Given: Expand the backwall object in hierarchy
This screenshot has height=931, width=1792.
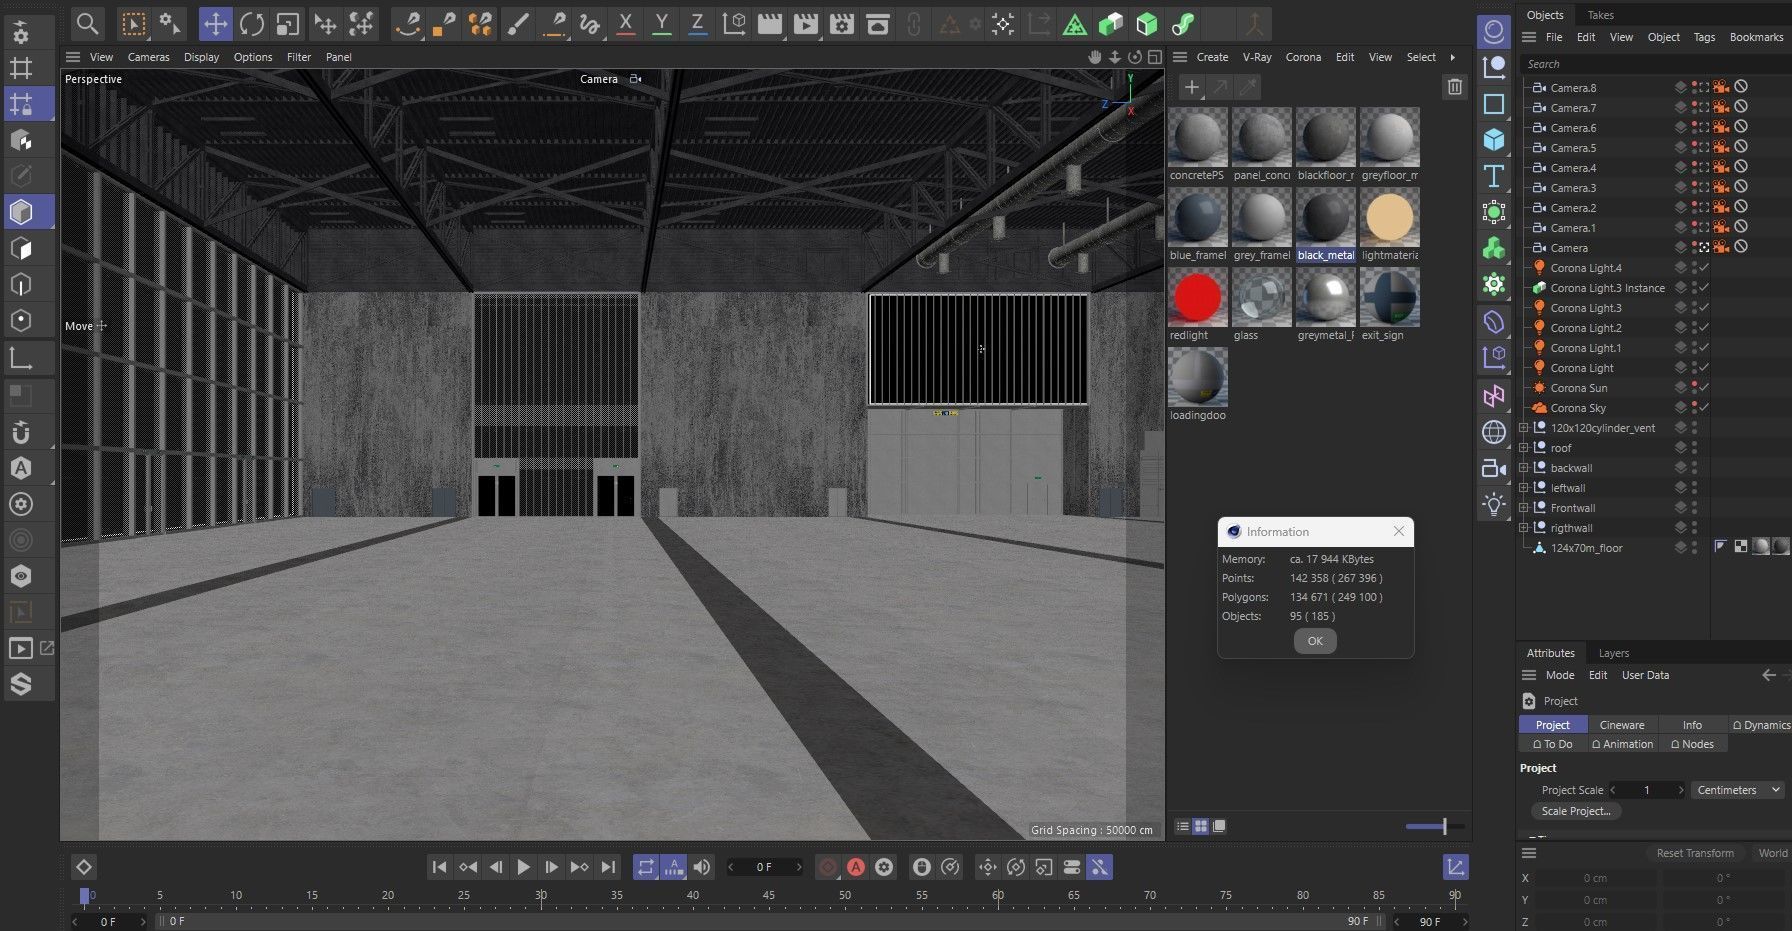Looking at the screenshot, I should click(x=1524, y=468).
